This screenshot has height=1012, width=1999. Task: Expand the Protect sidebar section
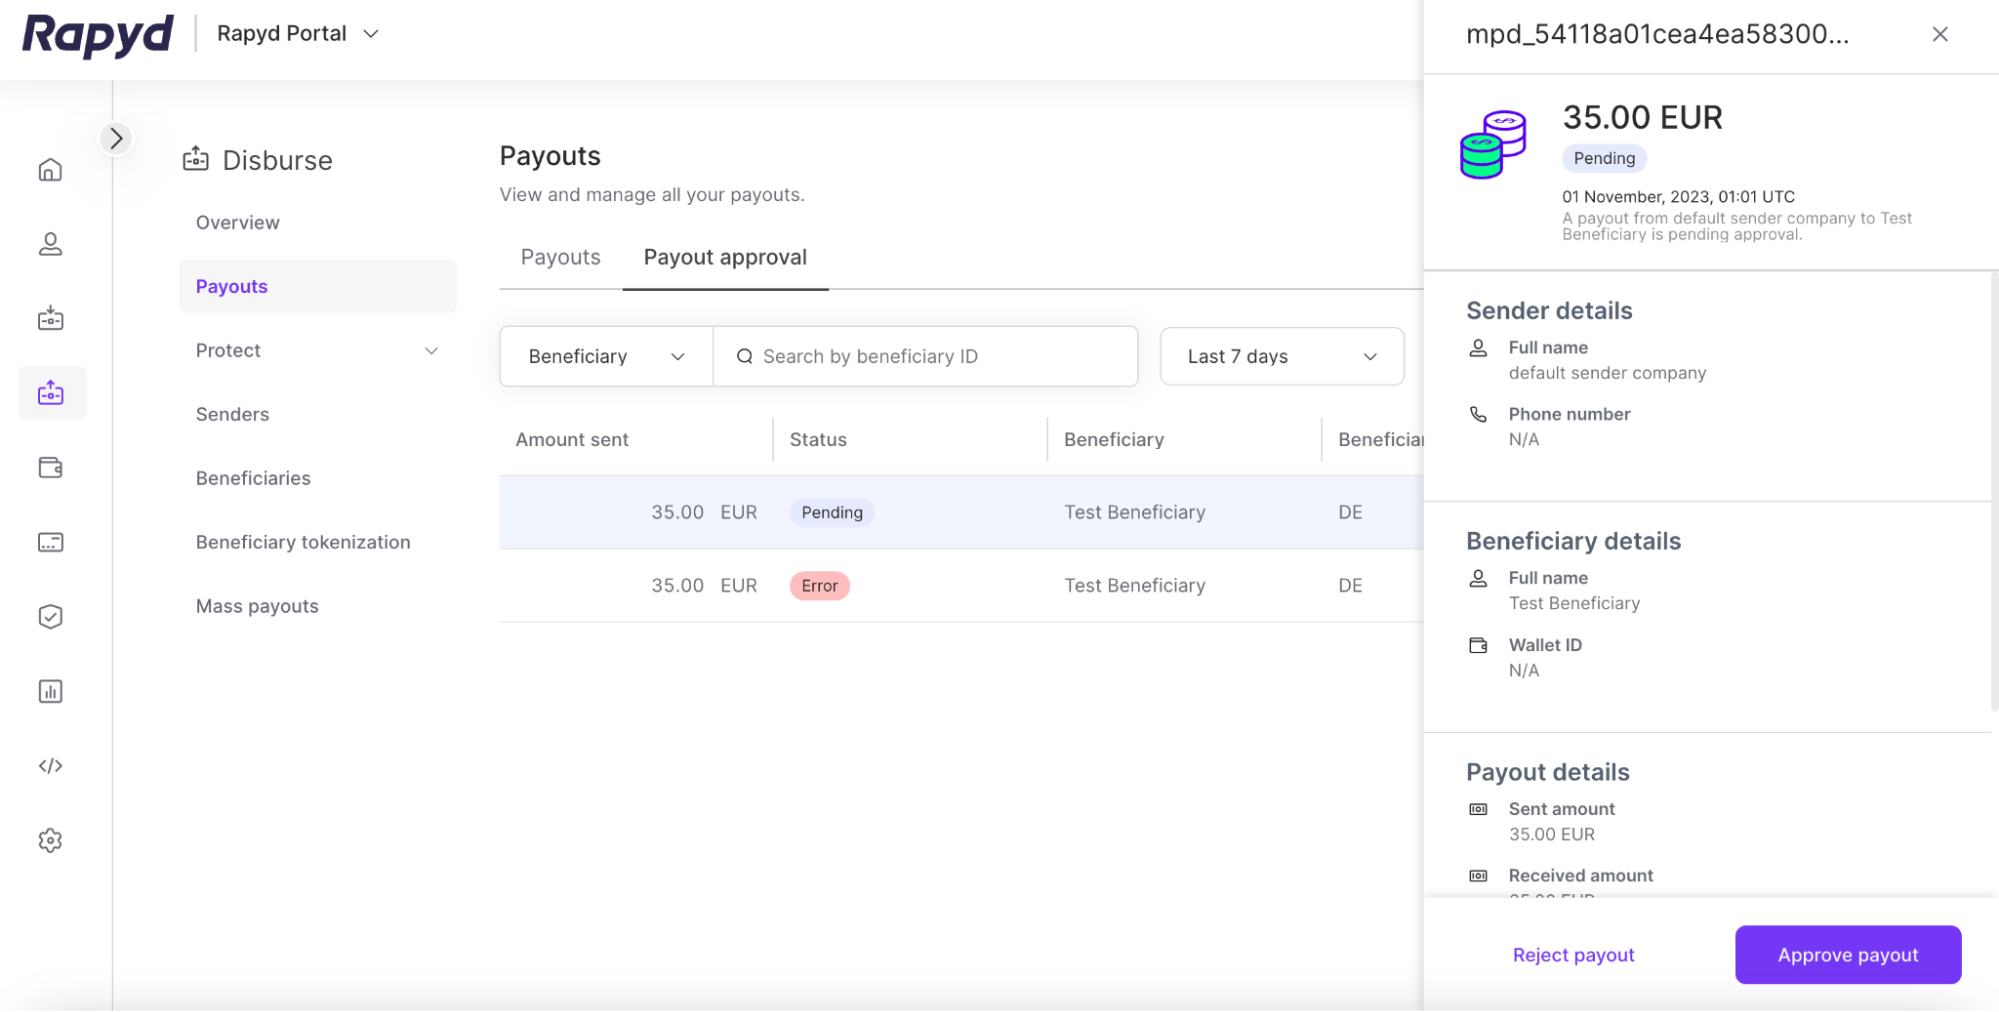(317, 350)
